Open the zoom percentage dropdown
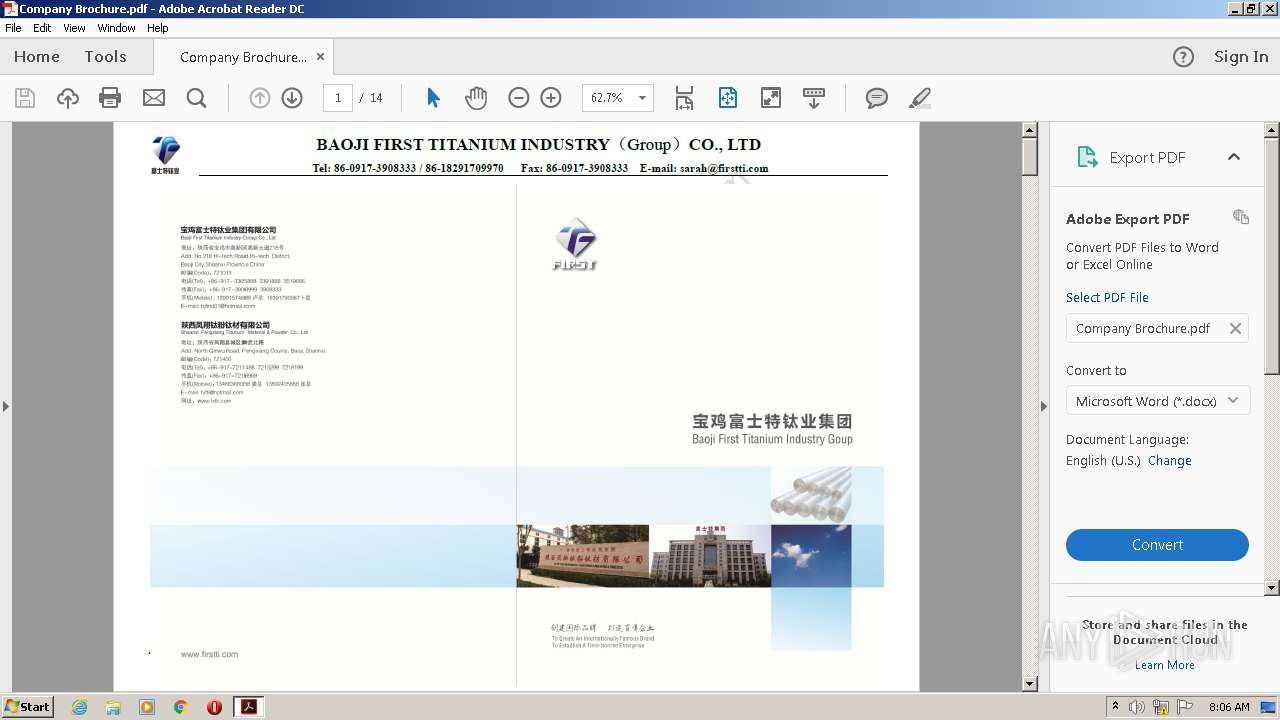 pyautogui.click(x=642, y=98)
